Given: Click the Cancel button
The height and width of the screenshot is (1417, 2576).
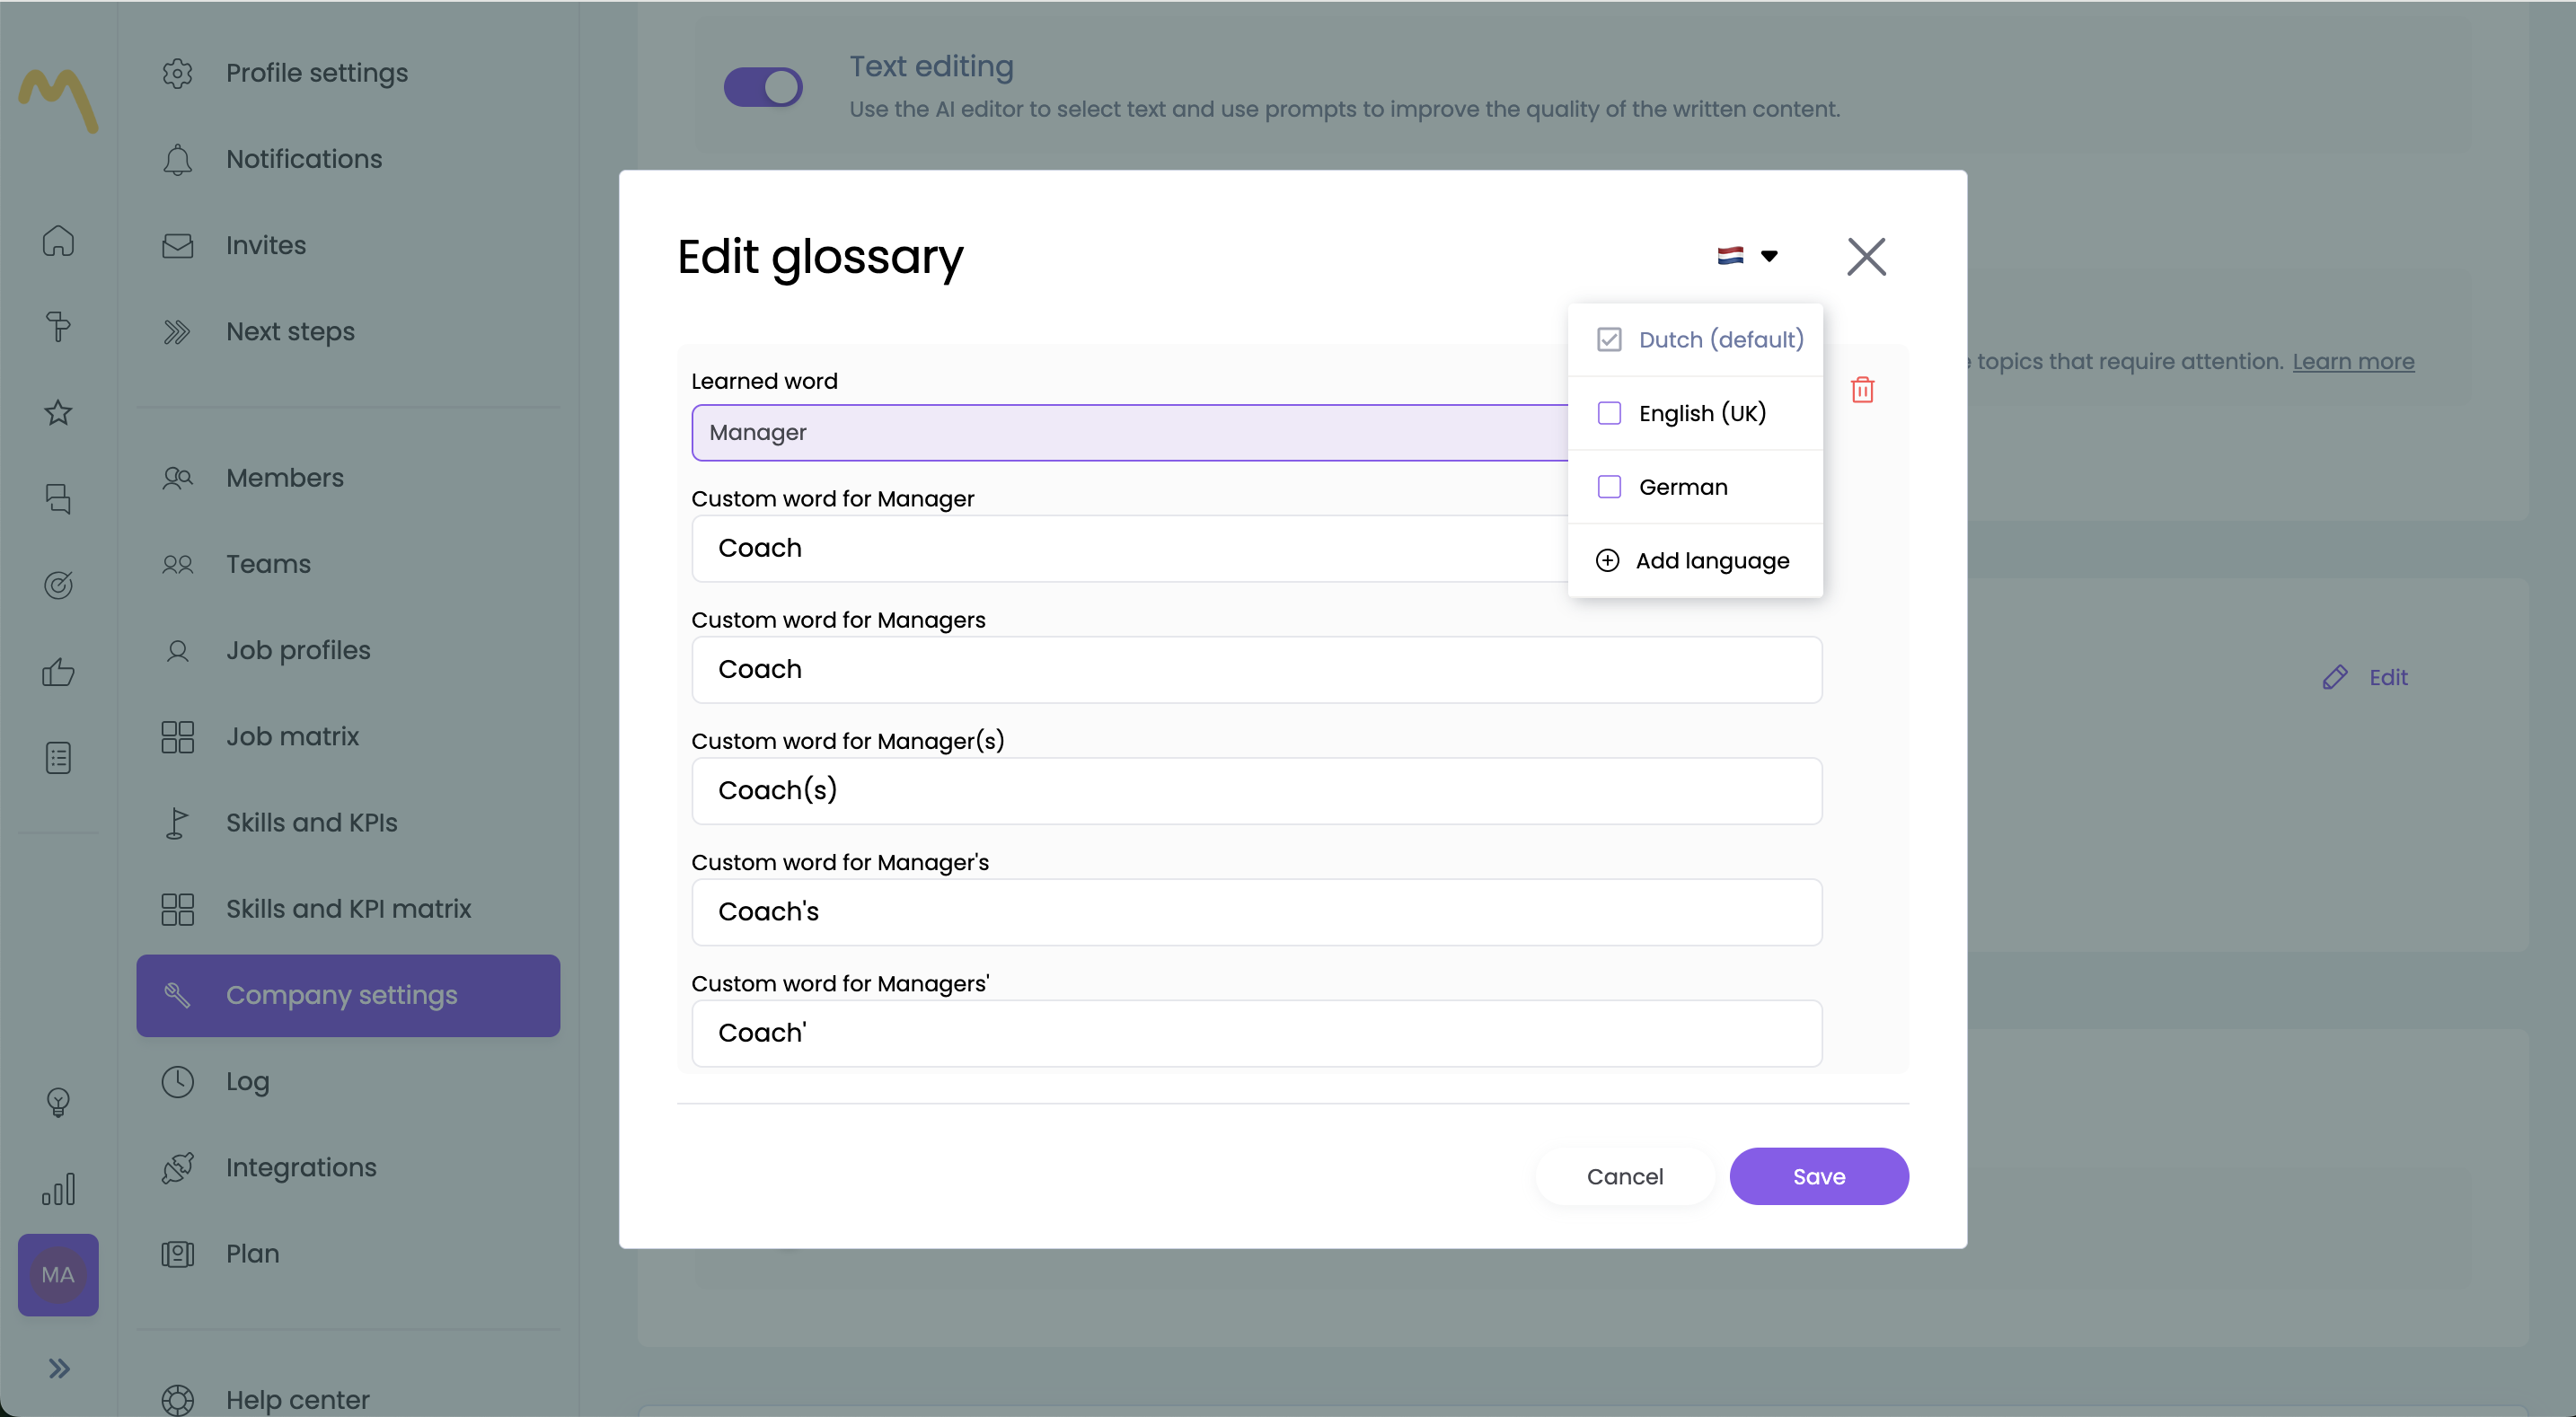Looking at the screenshot, I should pos(1624,1176).
